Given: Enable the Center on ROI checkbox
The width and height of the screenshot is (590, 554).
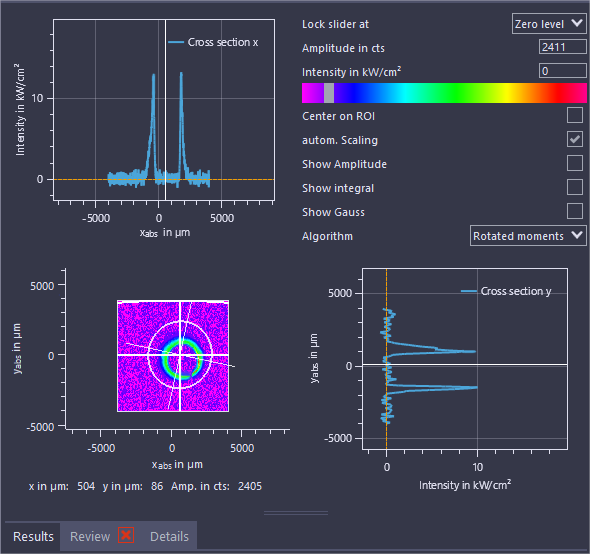Looking at the screenshot, I should (x=575, y=115).
